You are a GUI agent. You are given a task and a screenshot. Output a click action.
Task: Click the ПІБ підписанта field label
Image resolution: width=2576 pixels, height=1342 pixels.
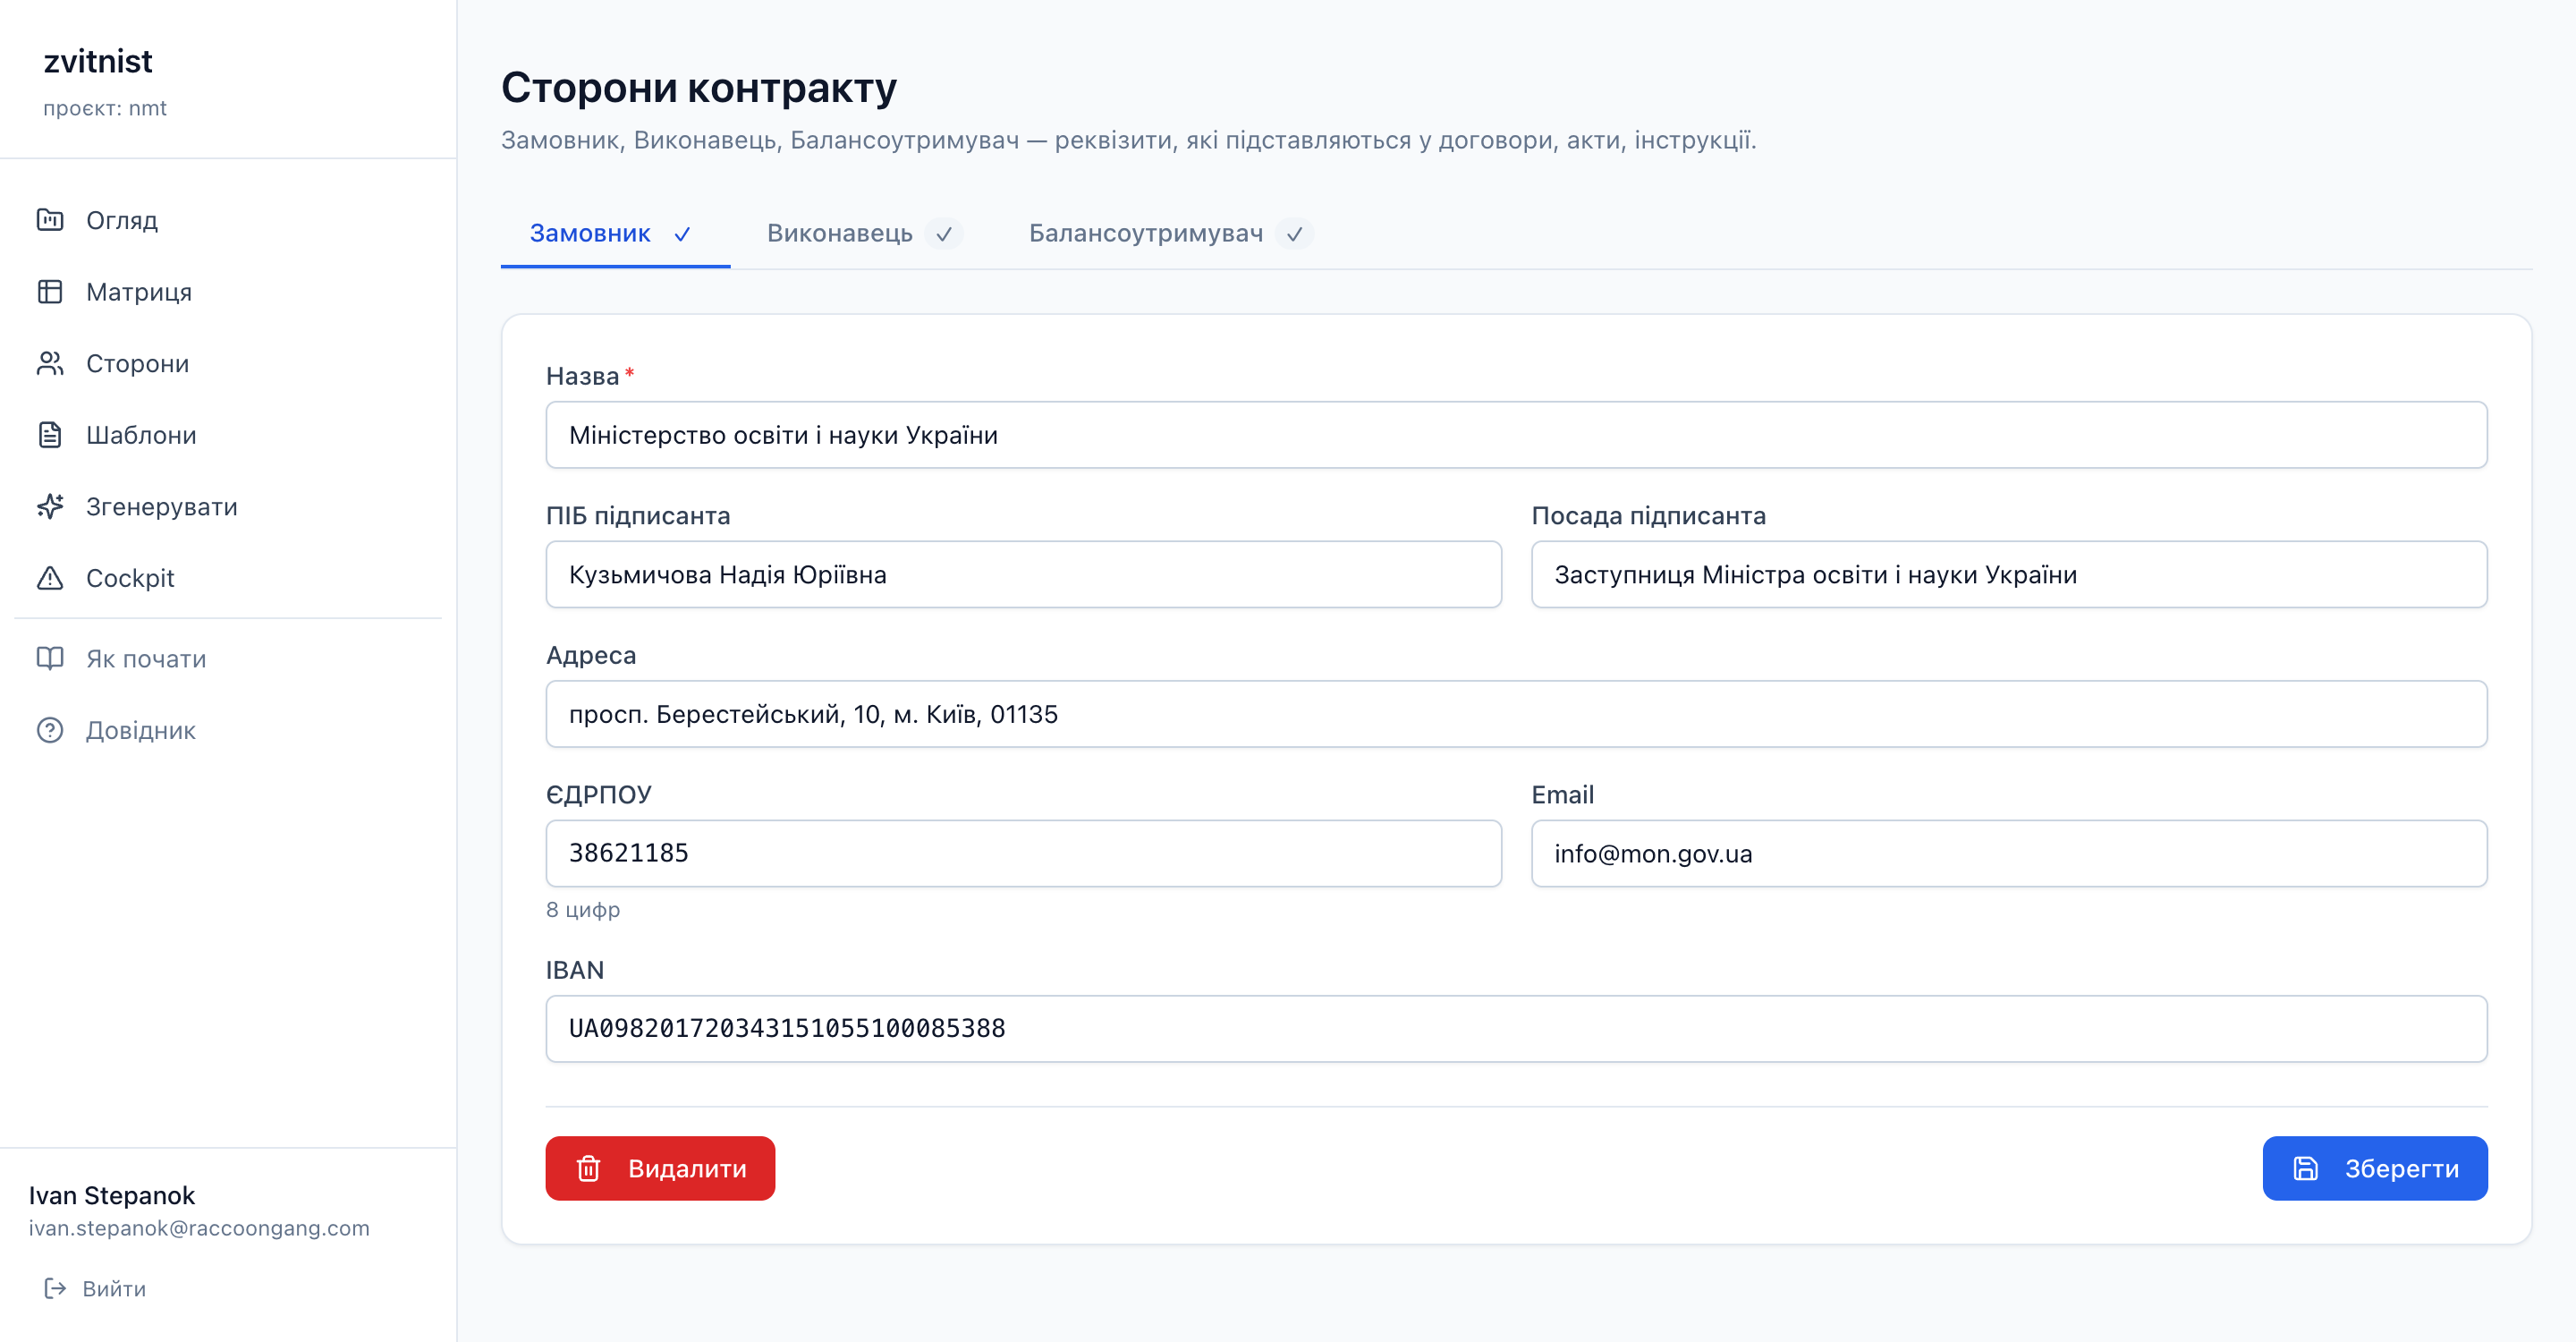coord(638,515)
